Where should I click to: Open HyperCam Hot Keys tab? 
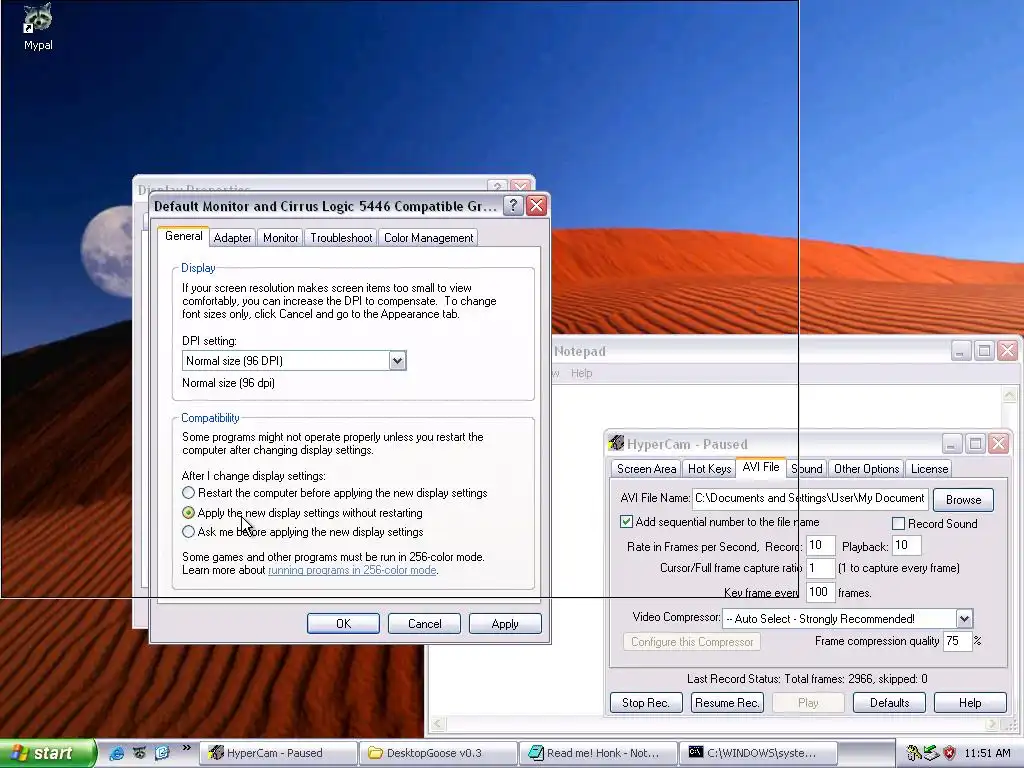pos(709,469)
